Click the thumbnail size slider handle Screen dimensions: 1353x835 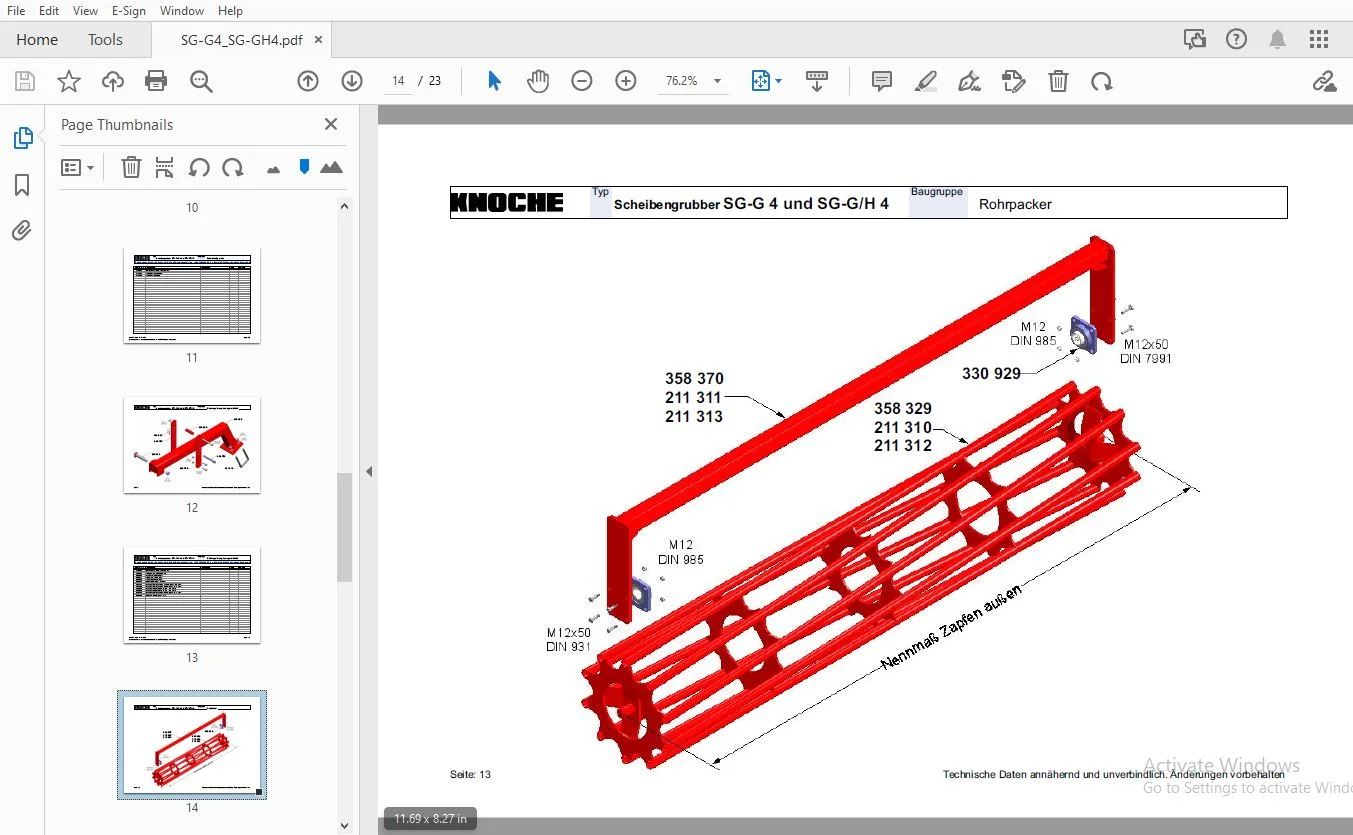(x=304, y=167)
